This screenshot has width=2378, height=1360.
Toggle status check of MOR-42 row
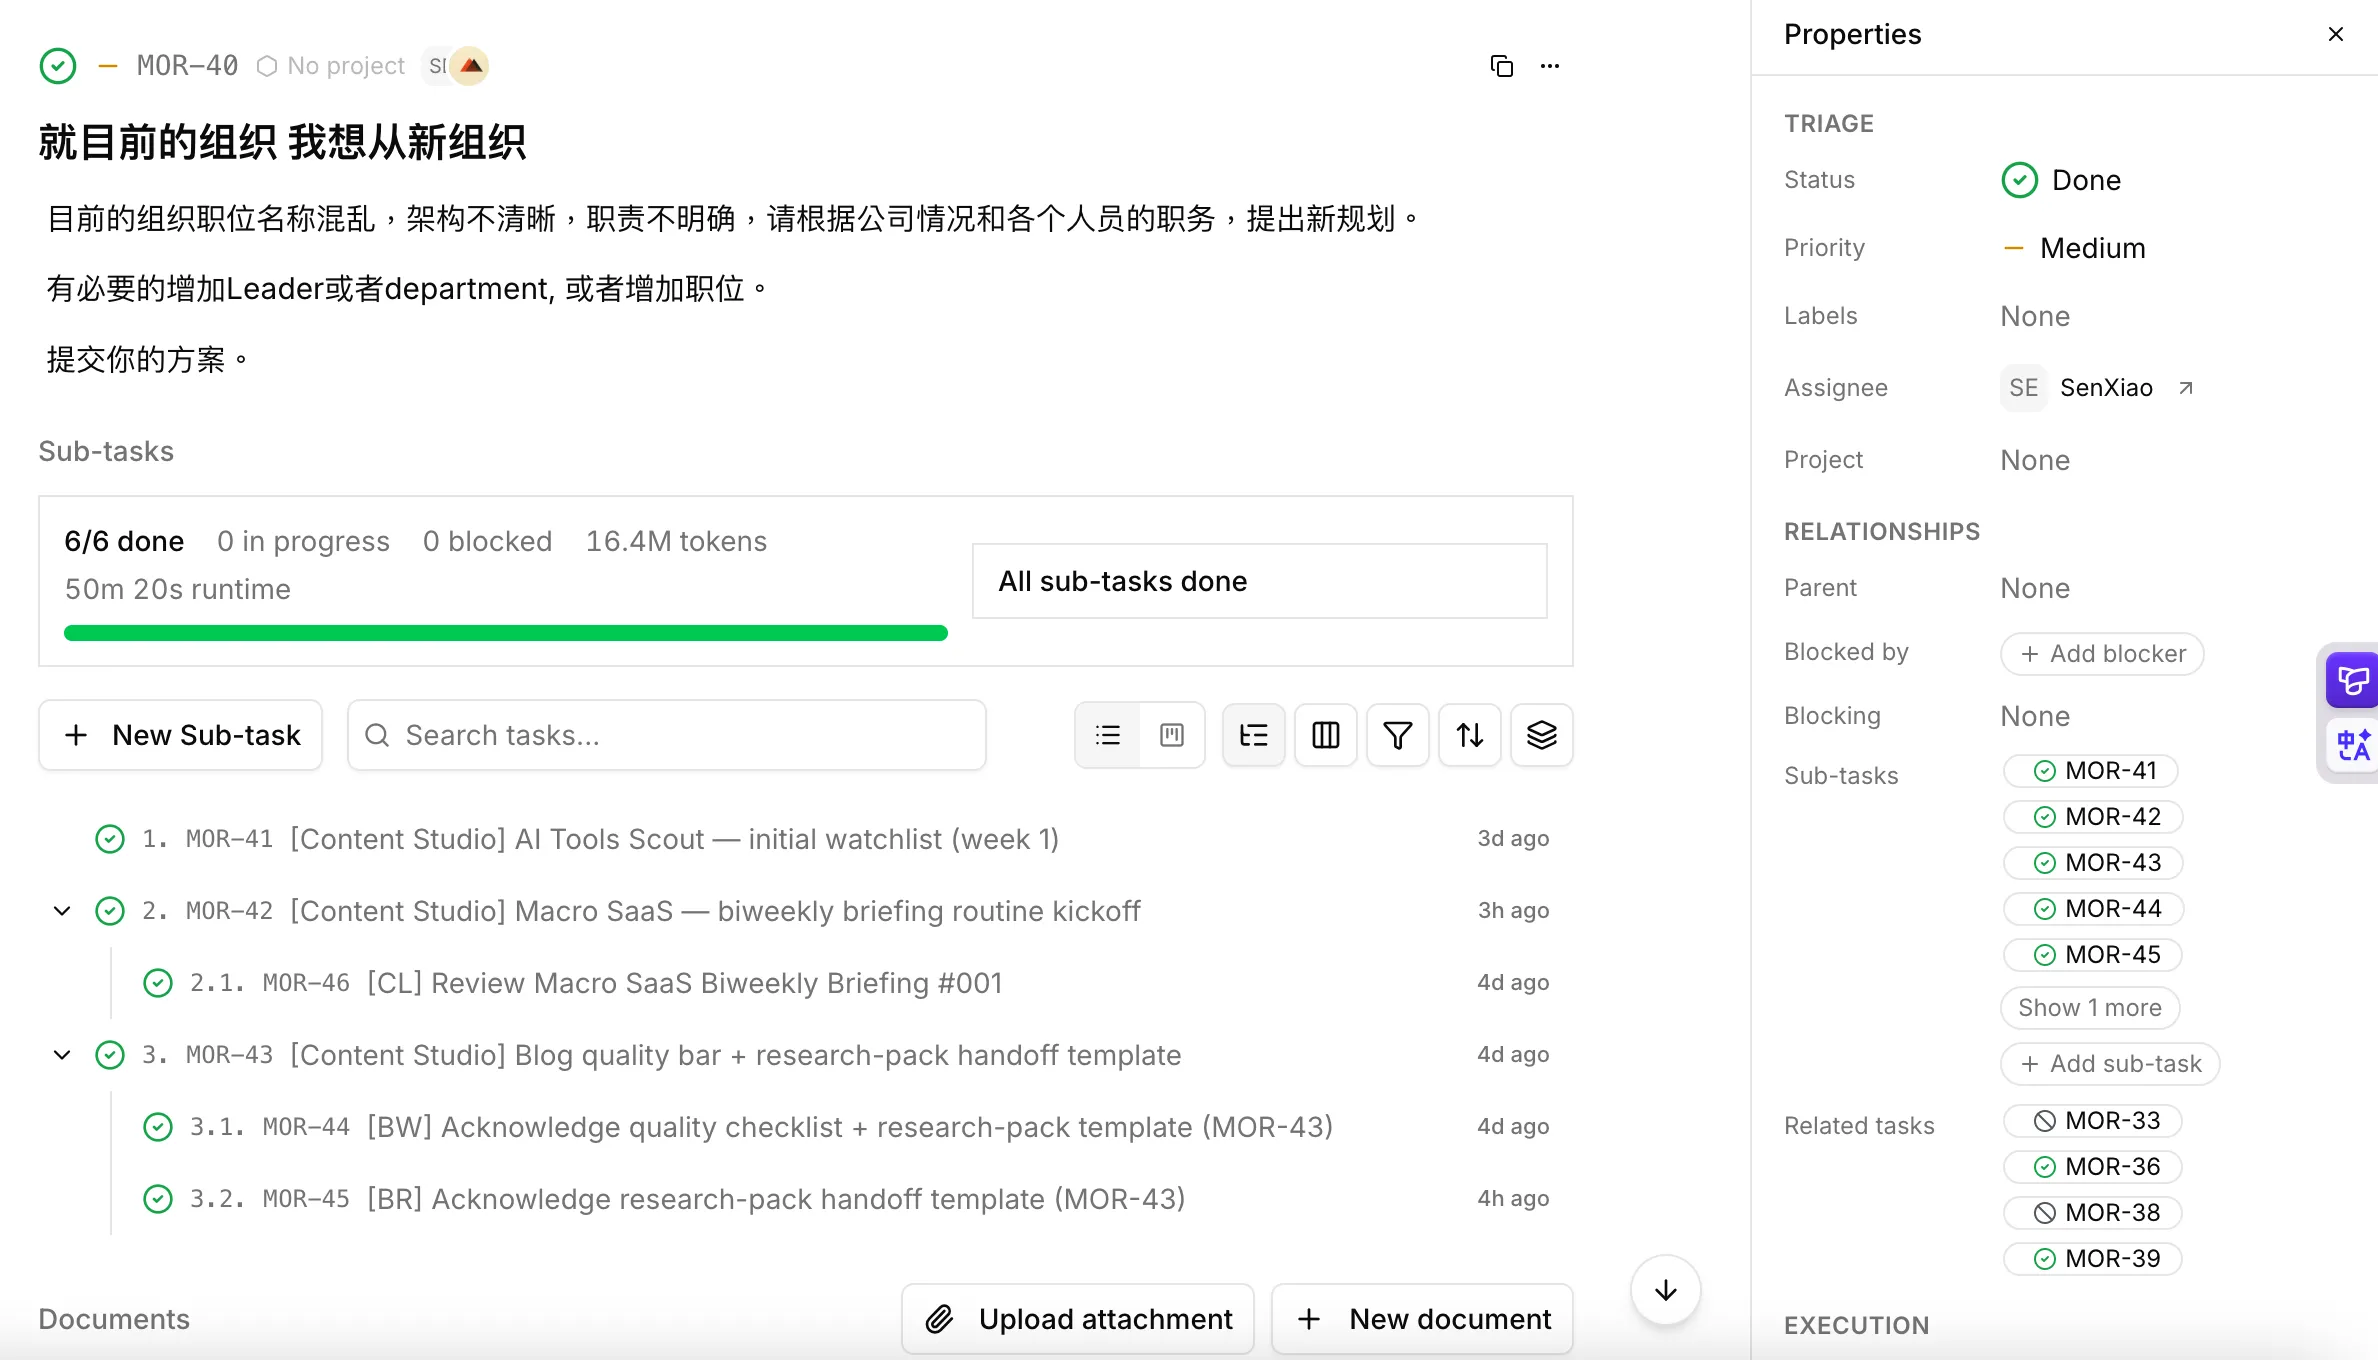(x=110, y=911)
